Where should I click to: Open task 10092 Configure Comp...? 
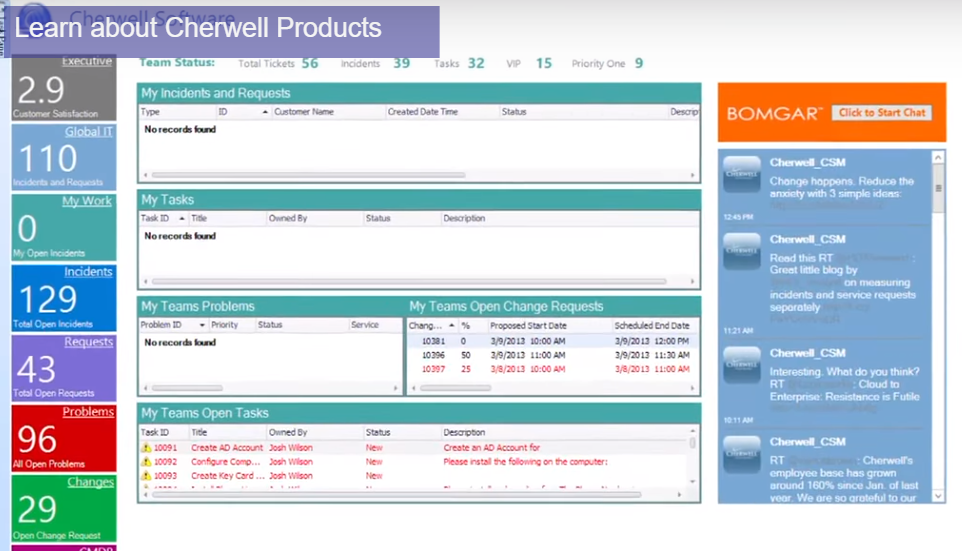[414, 461]
